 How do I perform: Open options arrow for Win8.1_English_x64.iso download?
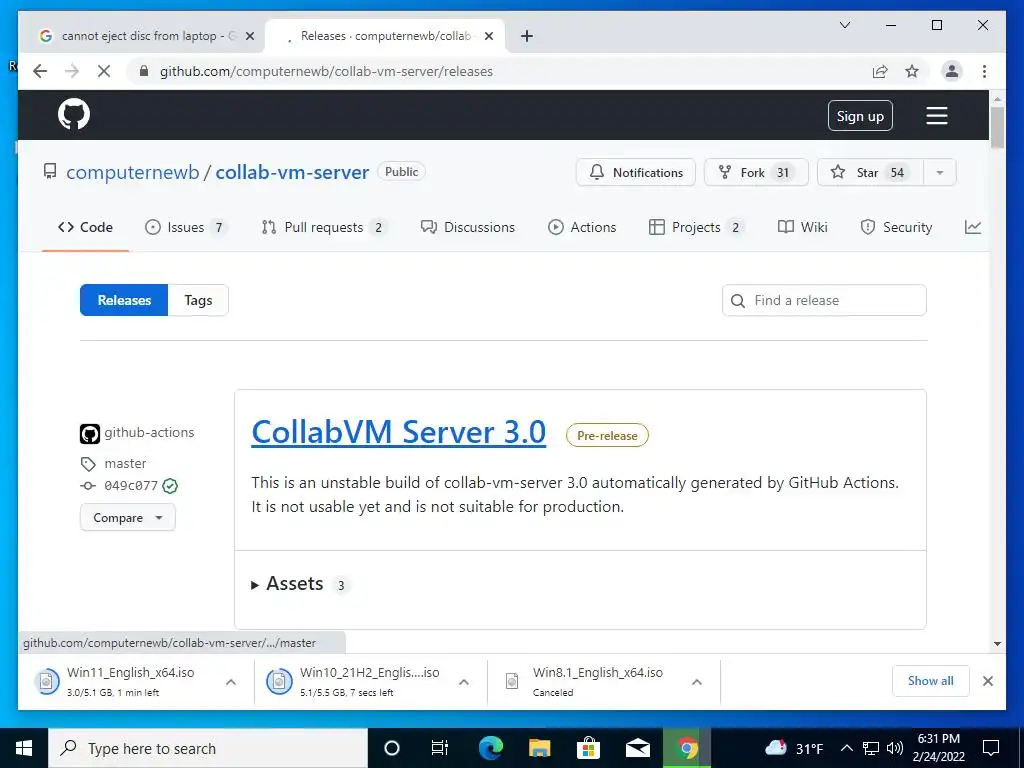pos(697,682)
